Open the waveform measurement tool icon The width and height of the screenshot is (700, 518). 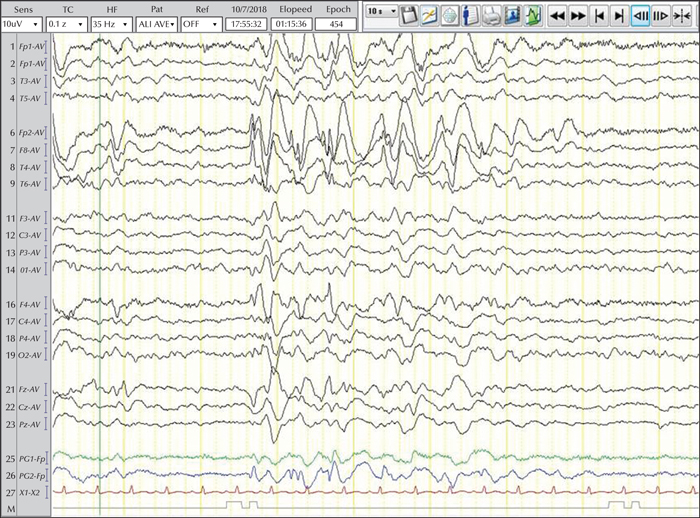(429, 16)
